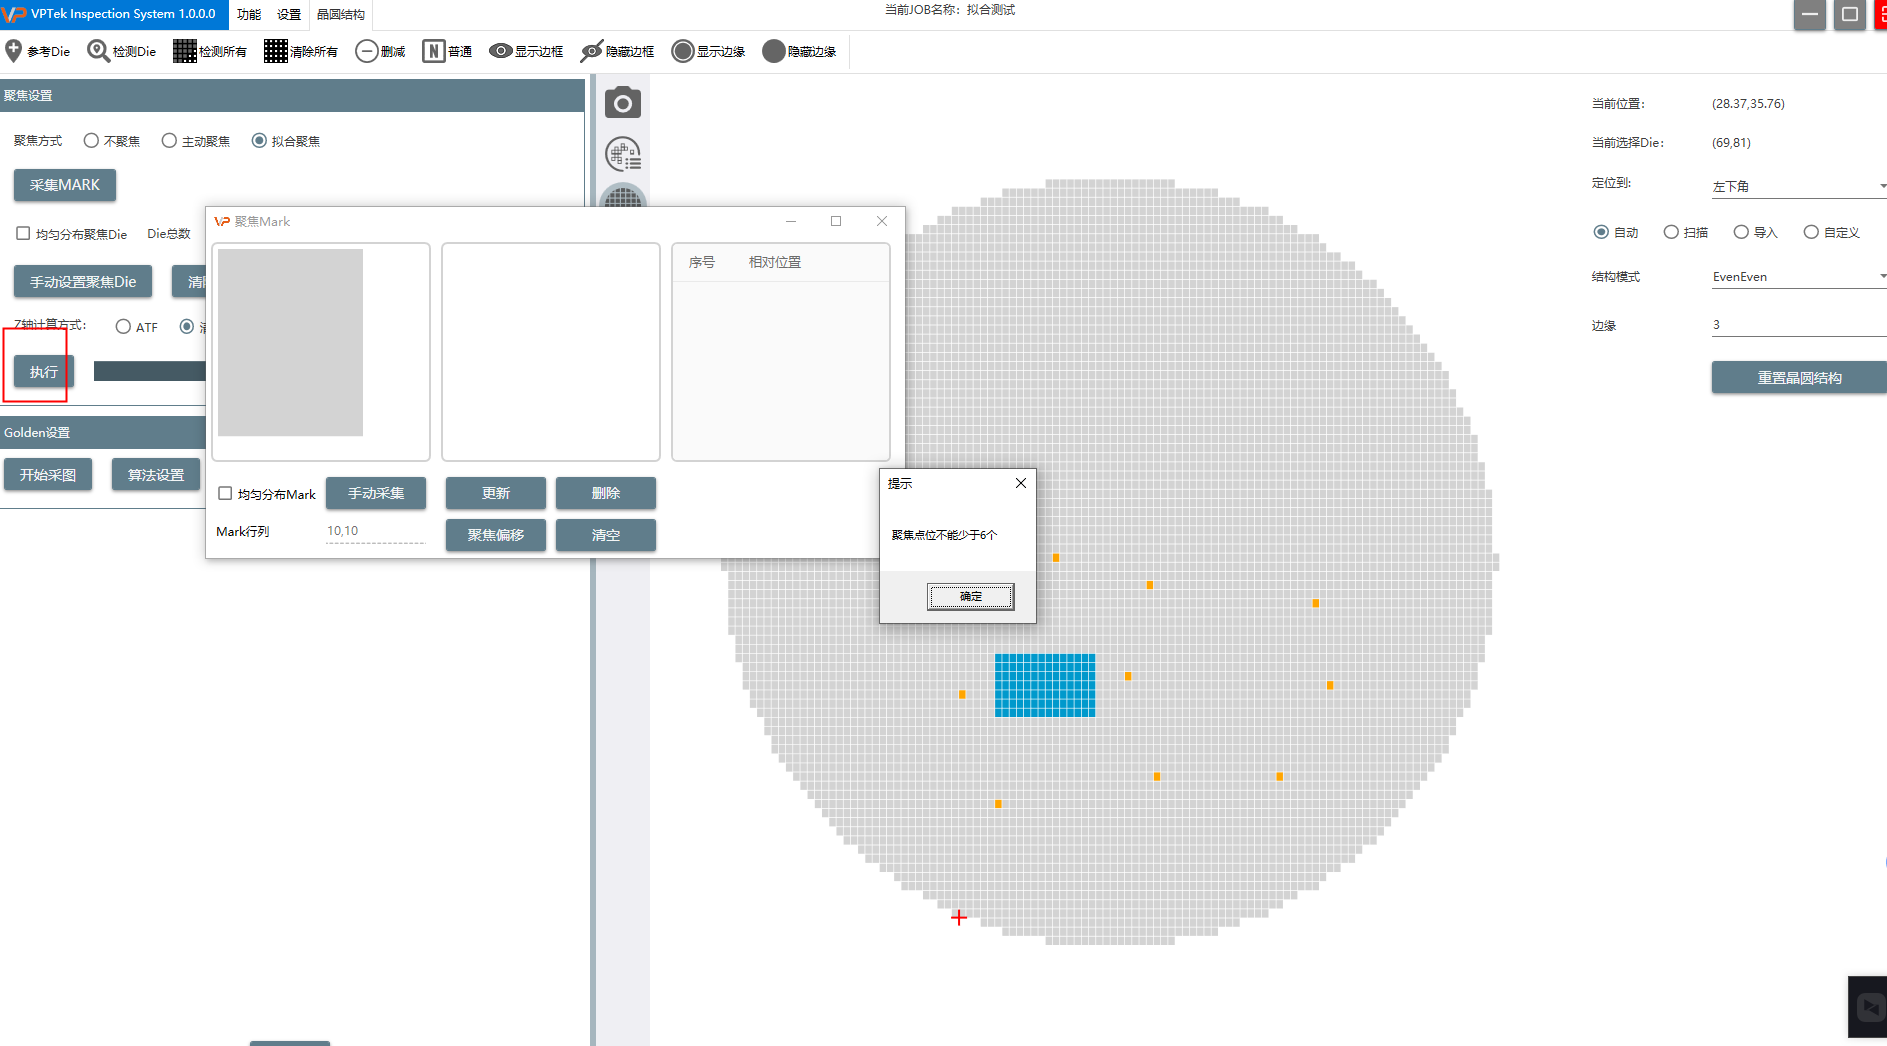
Task: Select the 检测Die magnifier tool
Action: [98, 51]
